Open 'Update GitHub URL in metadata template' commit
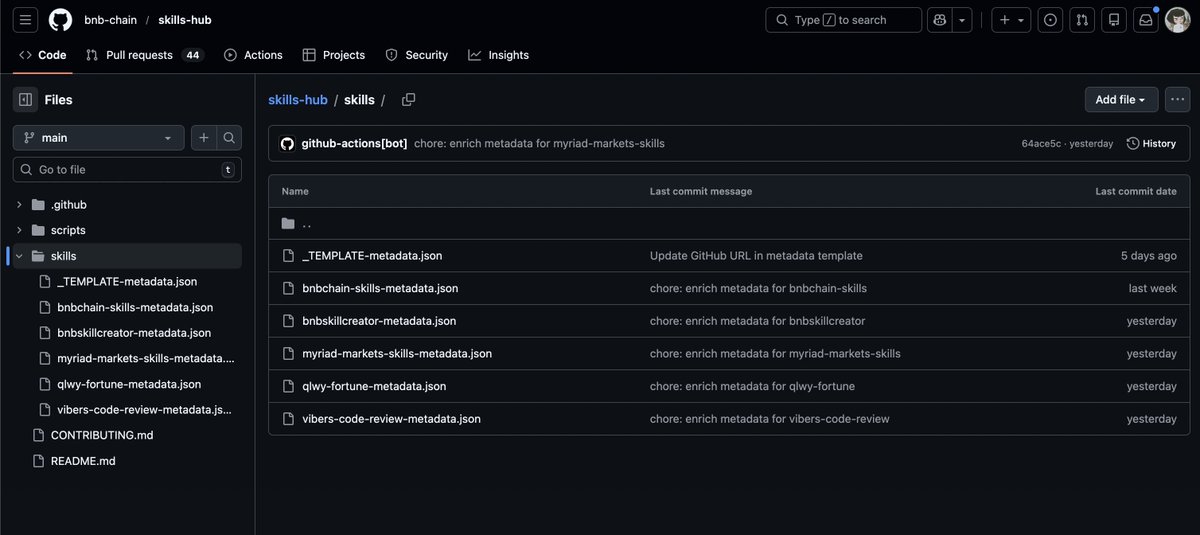The width and height of the screenshot is (1200, 535). tap(756, 256)
